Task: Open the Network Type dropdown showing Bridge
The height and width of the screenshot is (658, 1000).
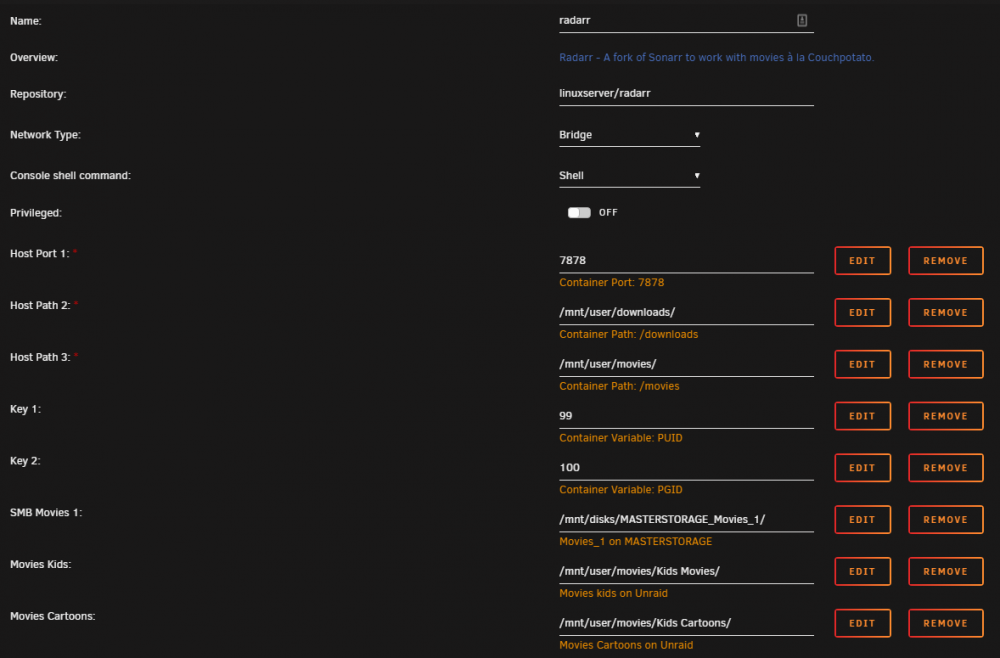Action: pos(629,135)
